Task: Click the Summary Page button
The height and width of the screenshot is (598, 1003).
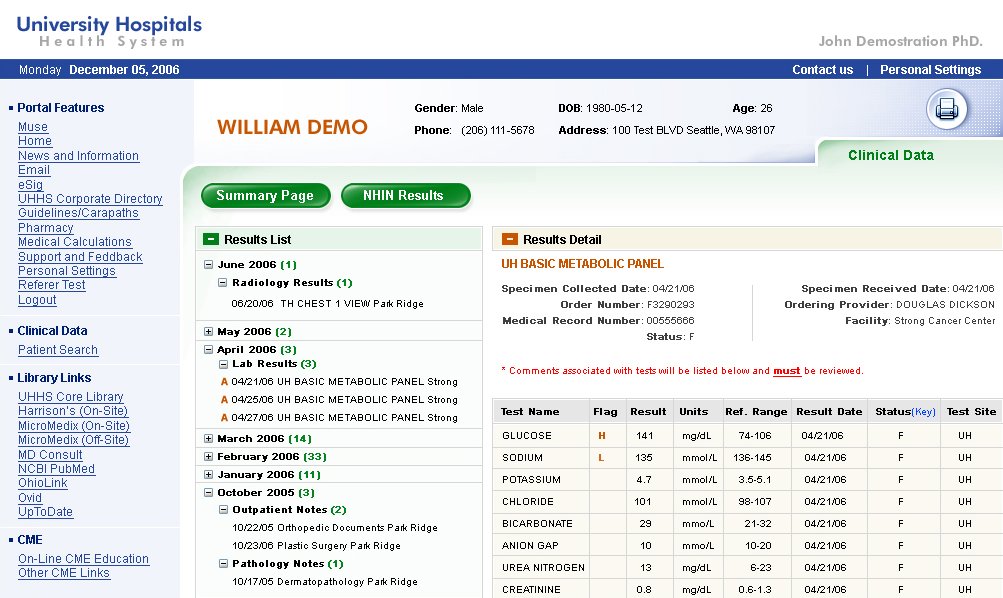Action: coord(265,196)
